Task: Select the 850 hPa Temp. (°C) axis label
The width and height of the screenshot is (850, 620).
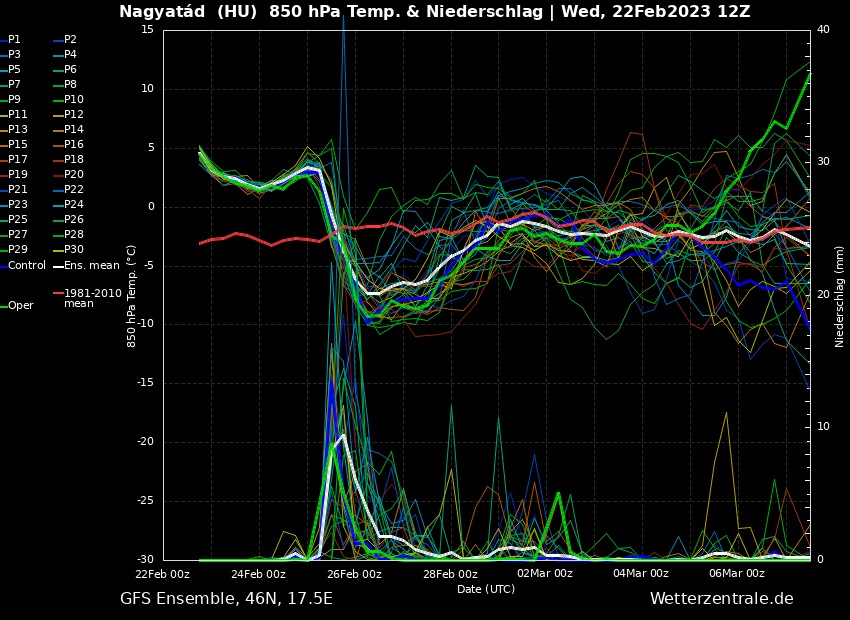Action: (x=132, y=296)
